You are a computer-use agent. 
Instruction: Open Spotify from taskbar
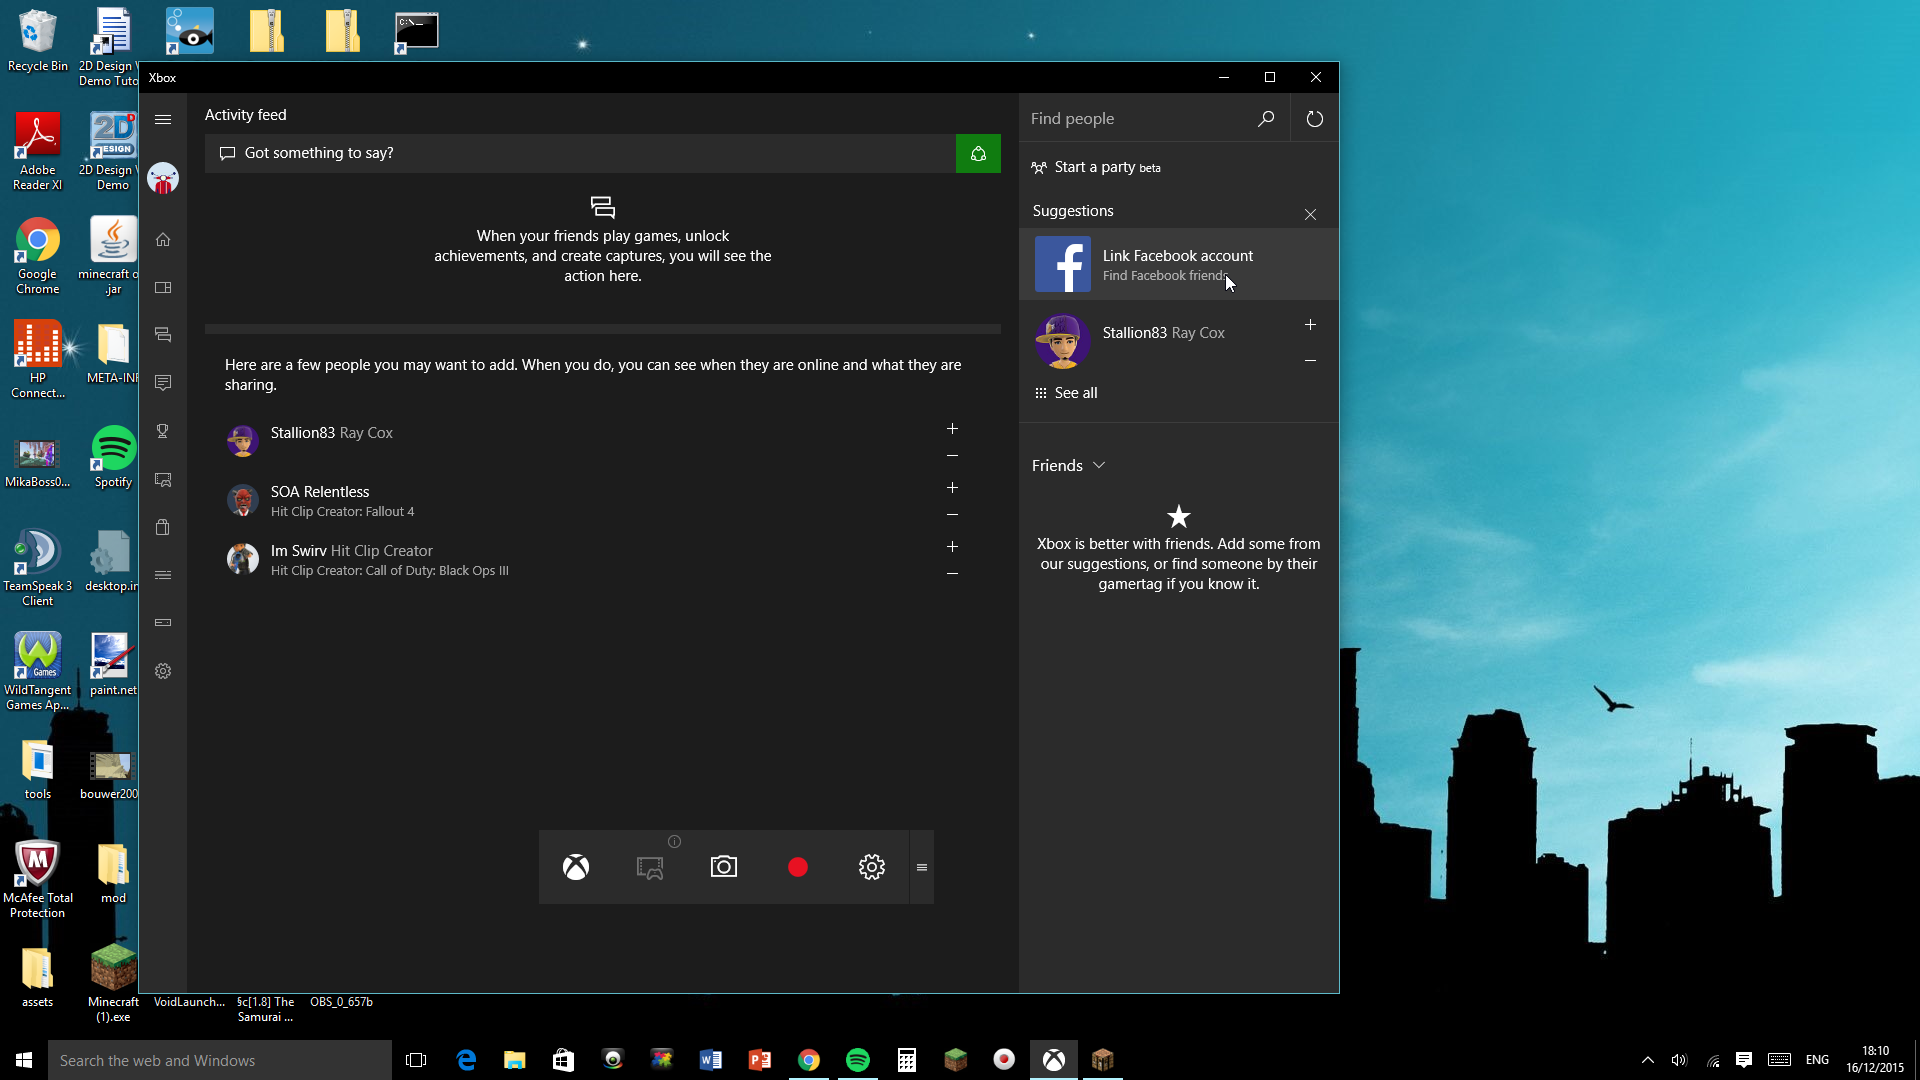click(x=858, y=1060)
